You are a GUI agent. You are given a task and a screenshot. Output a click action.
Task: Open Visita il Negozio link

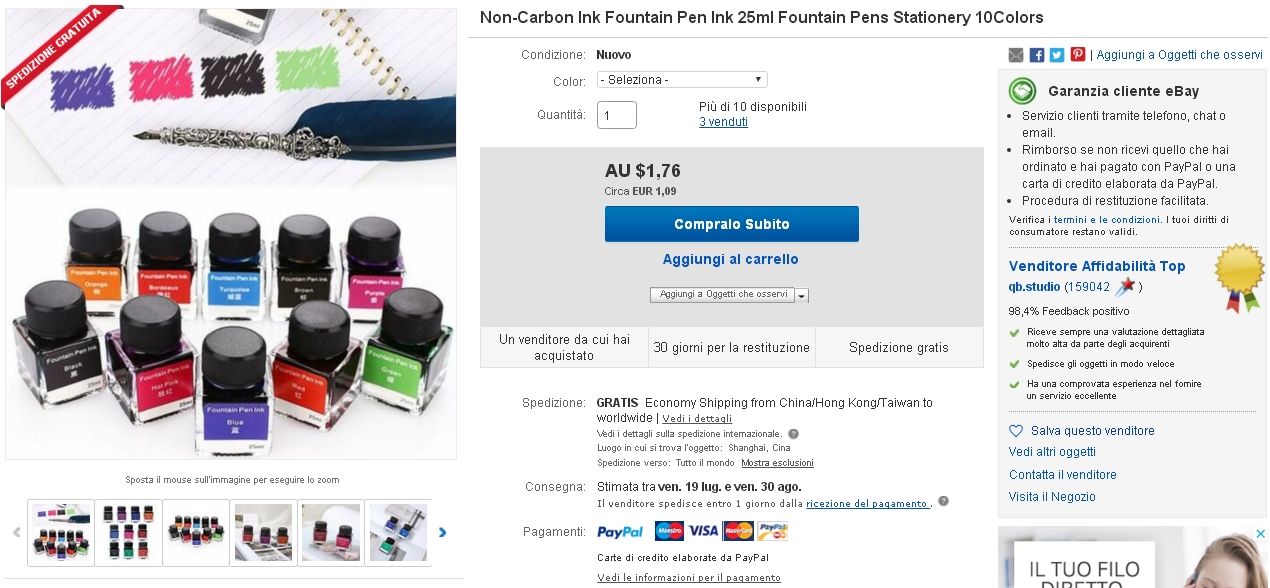pyautogui.click(x=1052, y=497)
